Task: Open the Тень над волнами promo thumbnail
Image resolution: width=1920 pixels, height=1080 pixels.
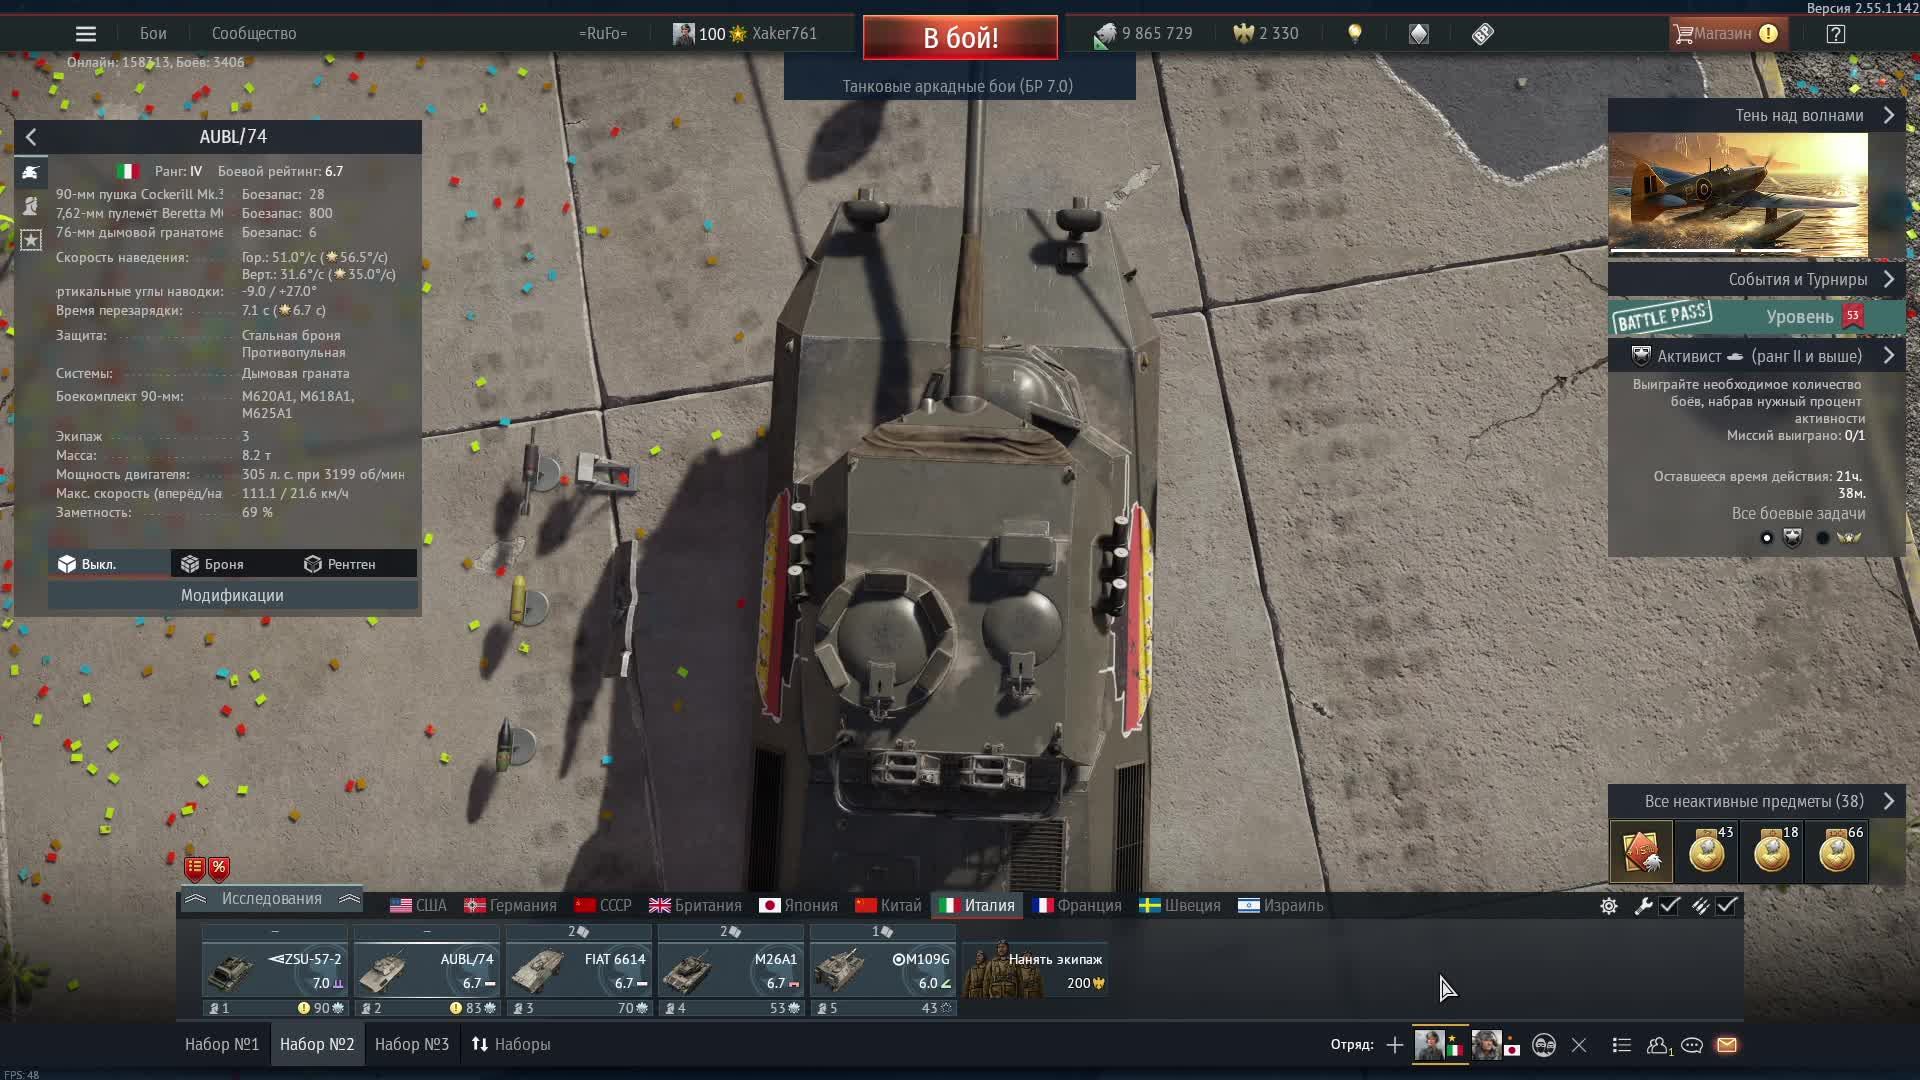Action: (x=1738, y=195)
